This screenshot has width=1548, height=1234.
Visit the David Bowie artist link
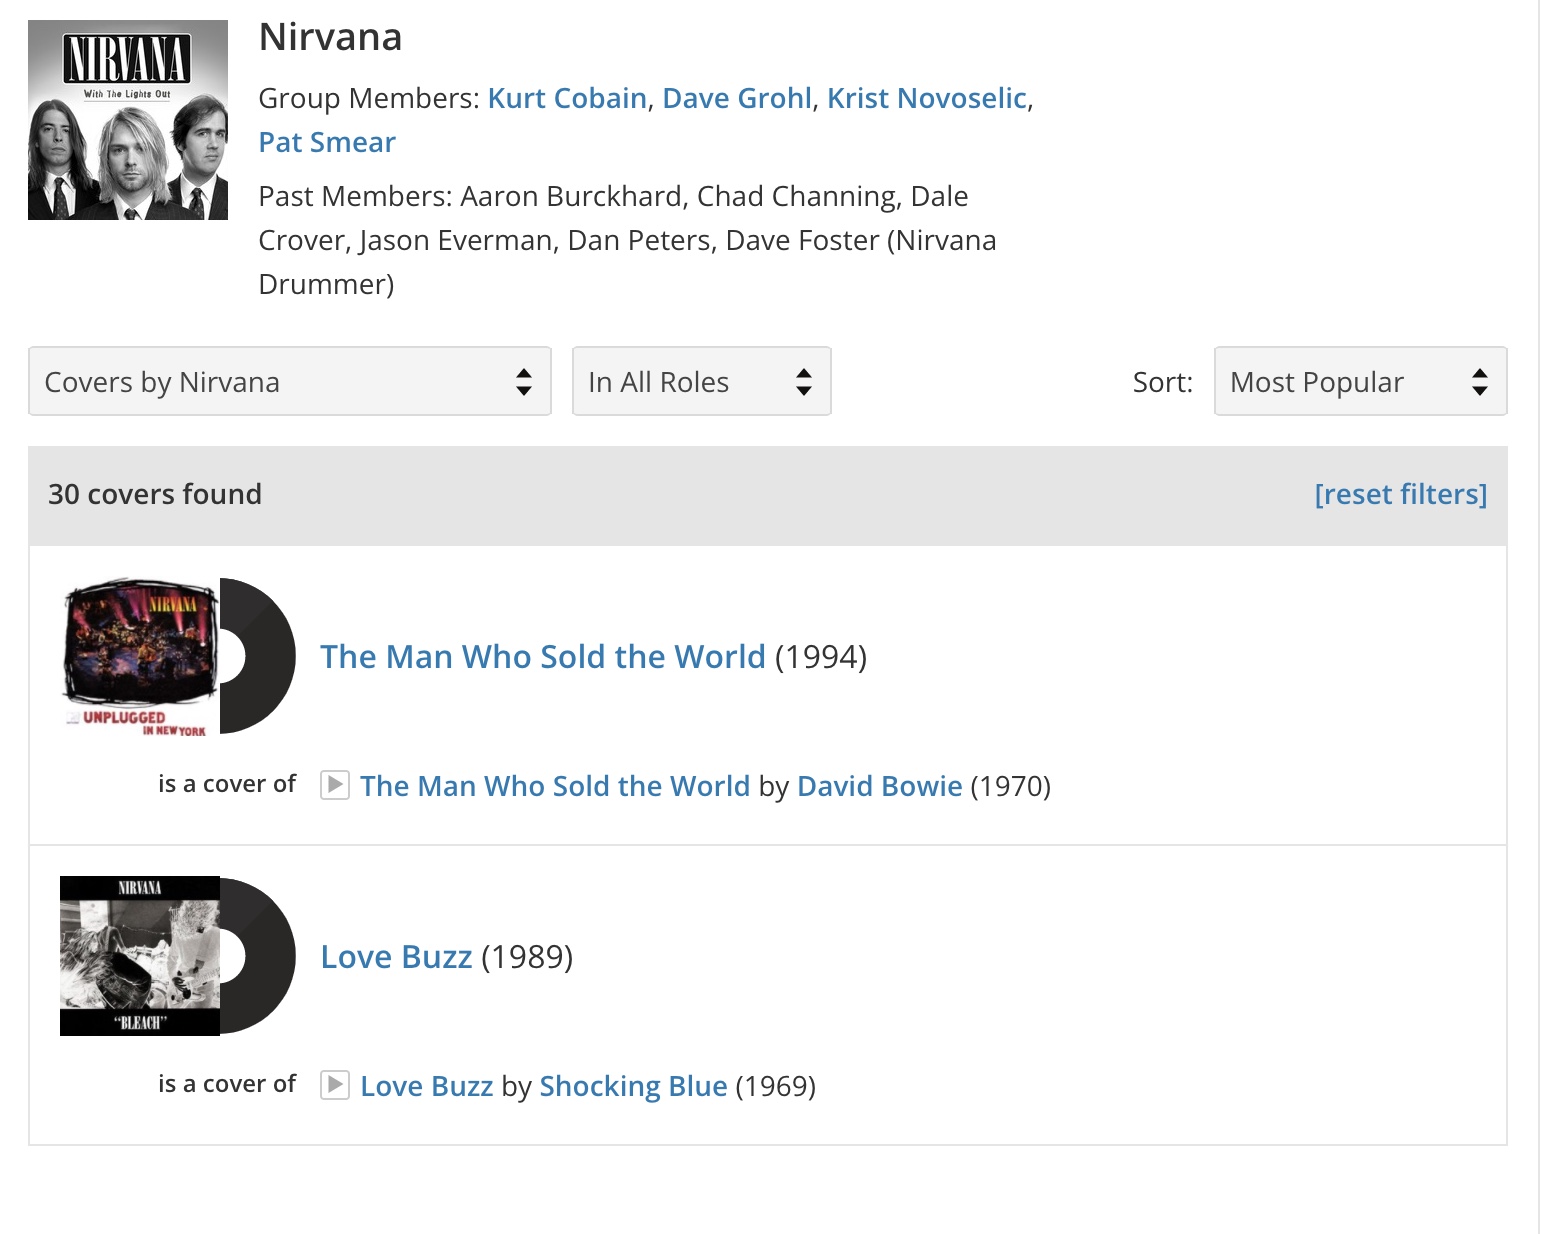(x=879, y=786)
